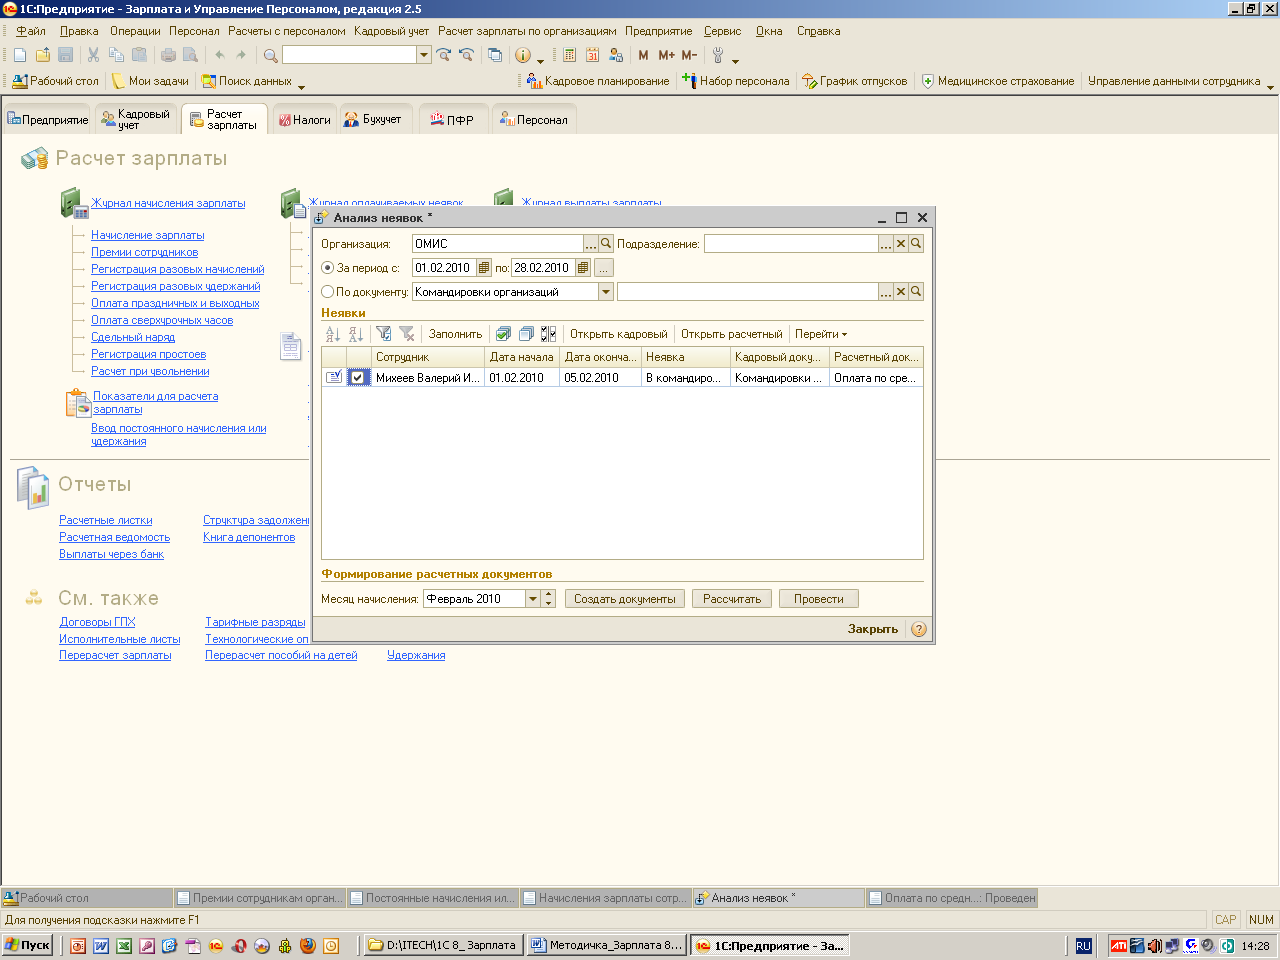Click the M- memory subtract icon

689,55
